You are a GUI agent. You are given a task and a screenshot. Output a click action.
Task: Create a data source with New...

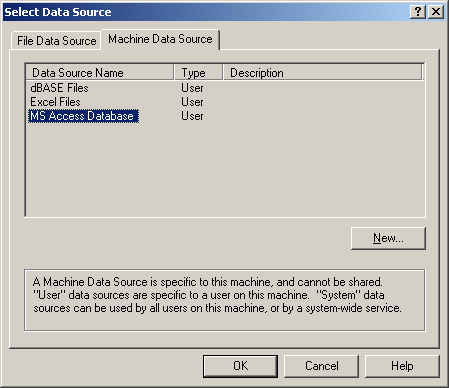pyautogui.click(x=388, y=238)
